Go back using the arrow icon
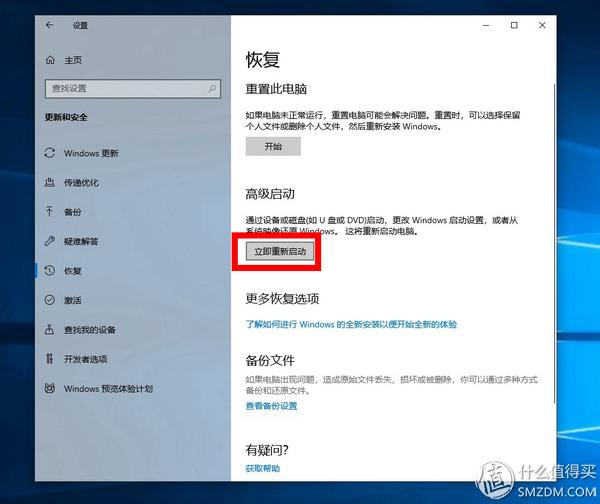600x504 pixels. 49,25
